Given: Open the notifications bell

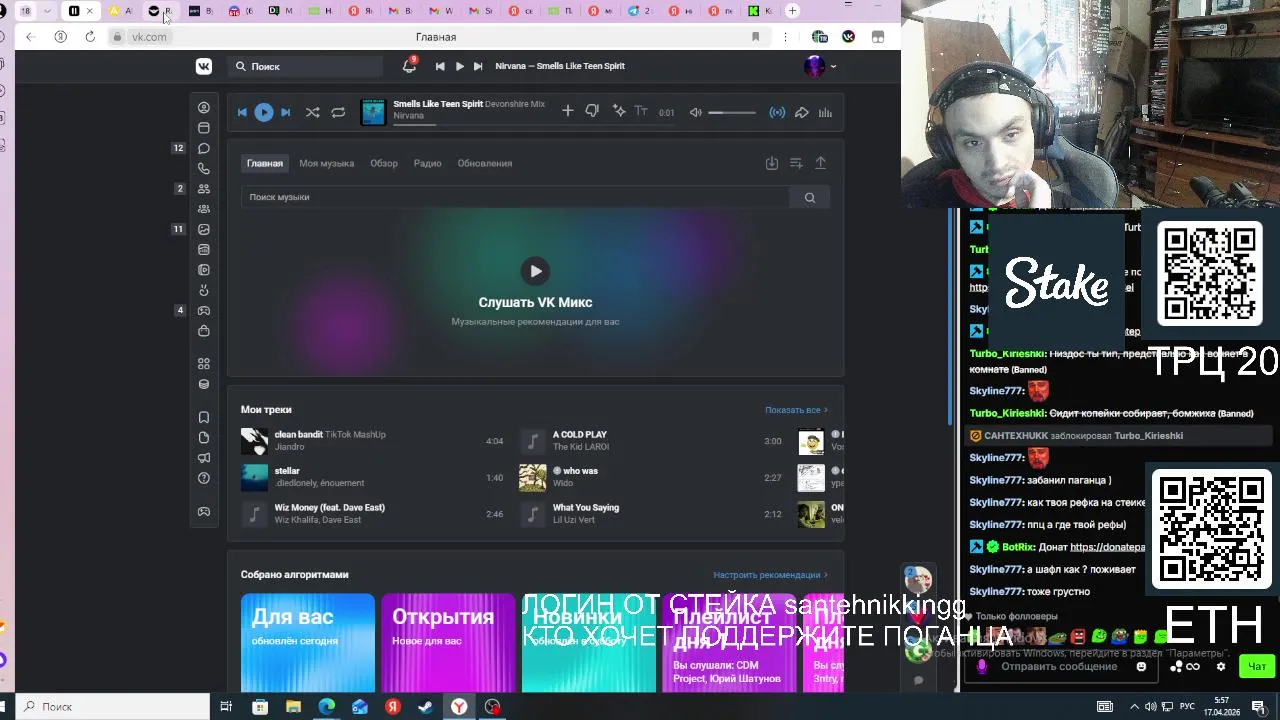Looking at the screenshot, I should [409, 66].
